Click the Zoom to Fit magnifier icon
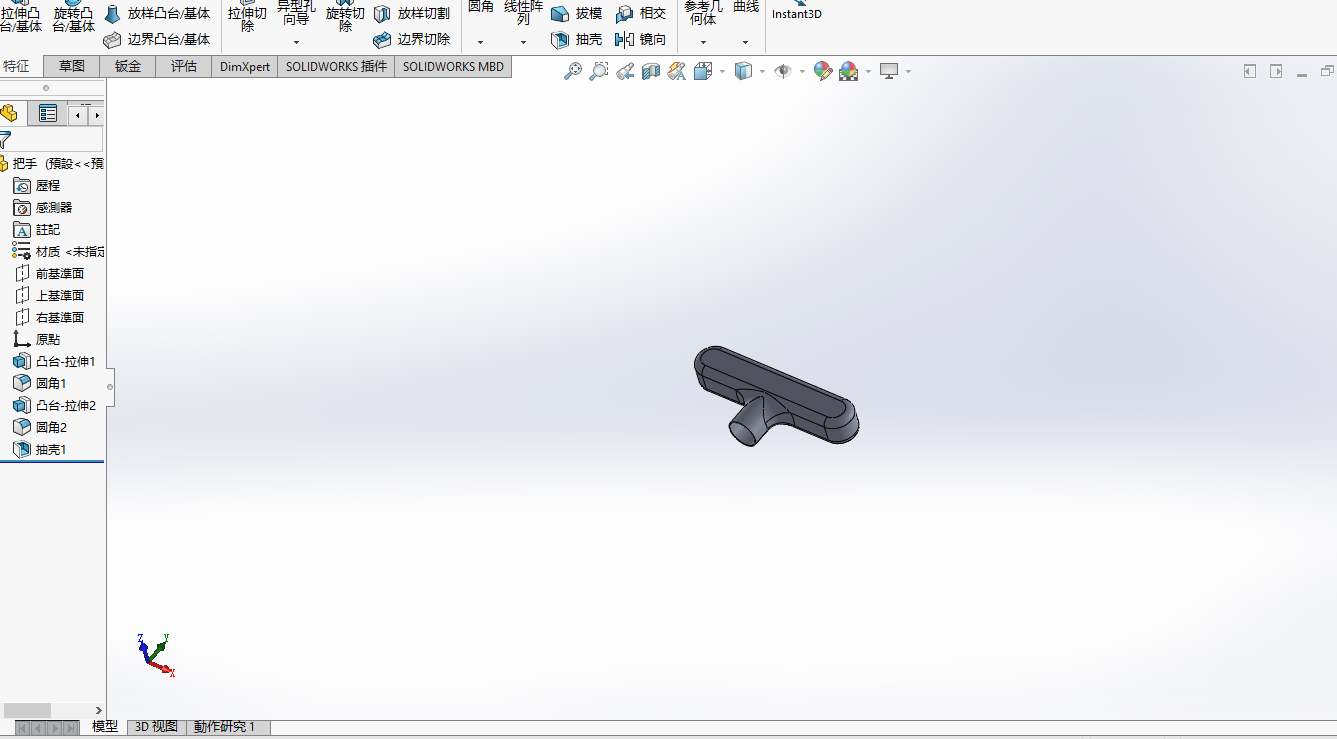The height and width of the screenshot is (739, 1337). tap(573, 71)
